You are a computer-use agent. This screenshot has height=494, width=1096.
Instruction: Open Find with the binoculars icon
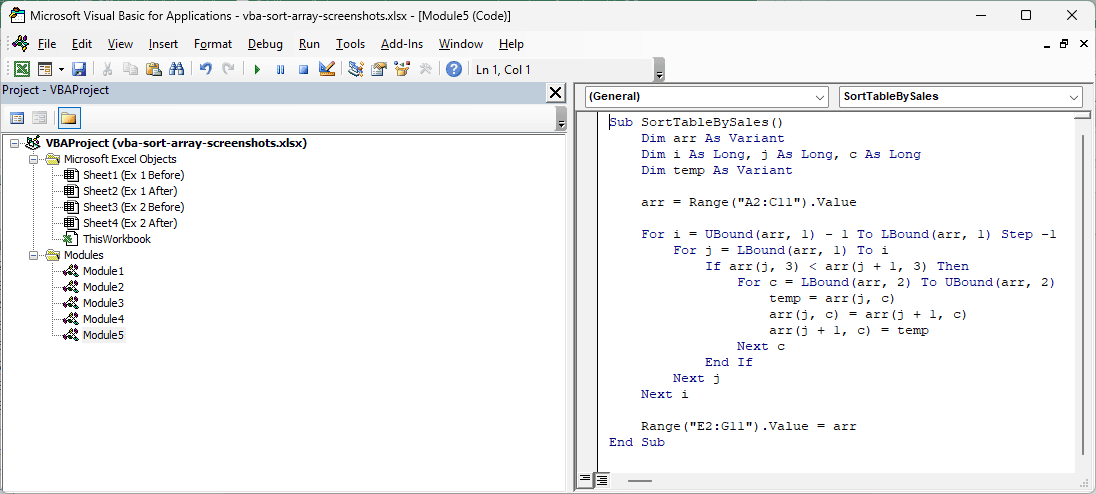176,69
